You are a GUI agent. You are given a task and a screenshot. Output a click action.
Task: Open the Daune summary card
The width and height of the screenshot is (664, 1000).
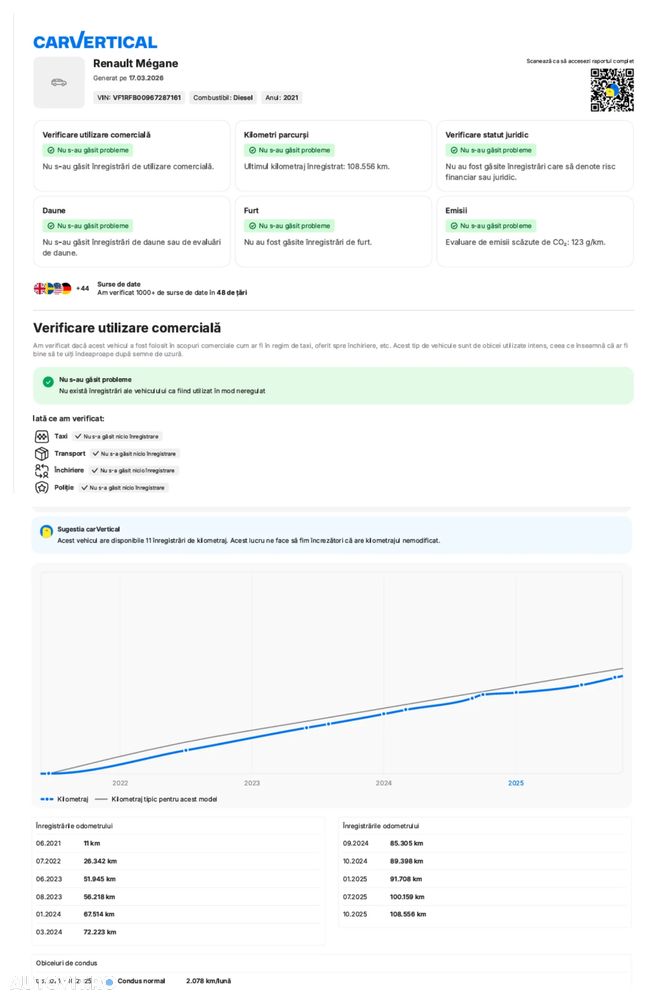[131, 231]
